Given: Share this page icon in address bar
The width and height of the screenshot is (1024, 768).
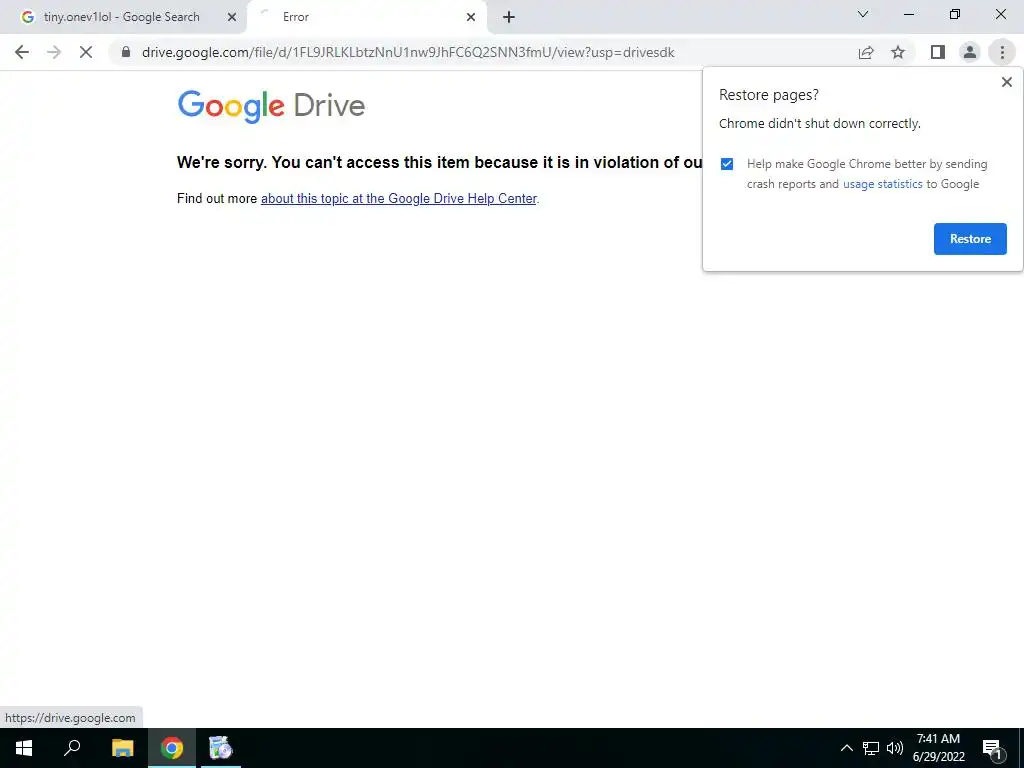Looking at the screenshot, I should click(866, 52).
